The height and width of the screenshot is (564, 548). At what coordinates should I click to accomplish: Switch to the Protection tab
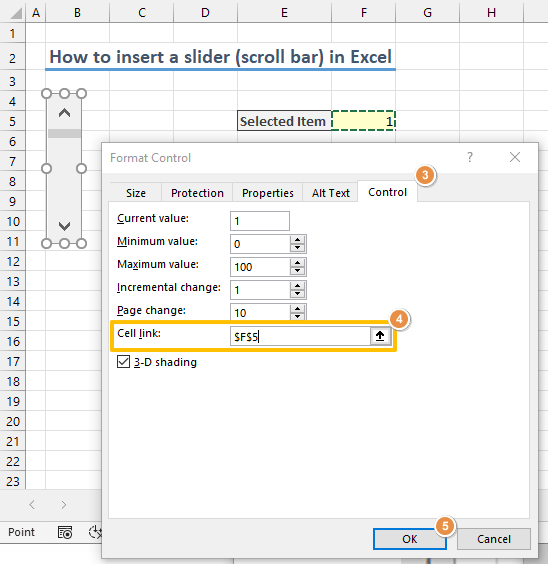coord(197,193)
